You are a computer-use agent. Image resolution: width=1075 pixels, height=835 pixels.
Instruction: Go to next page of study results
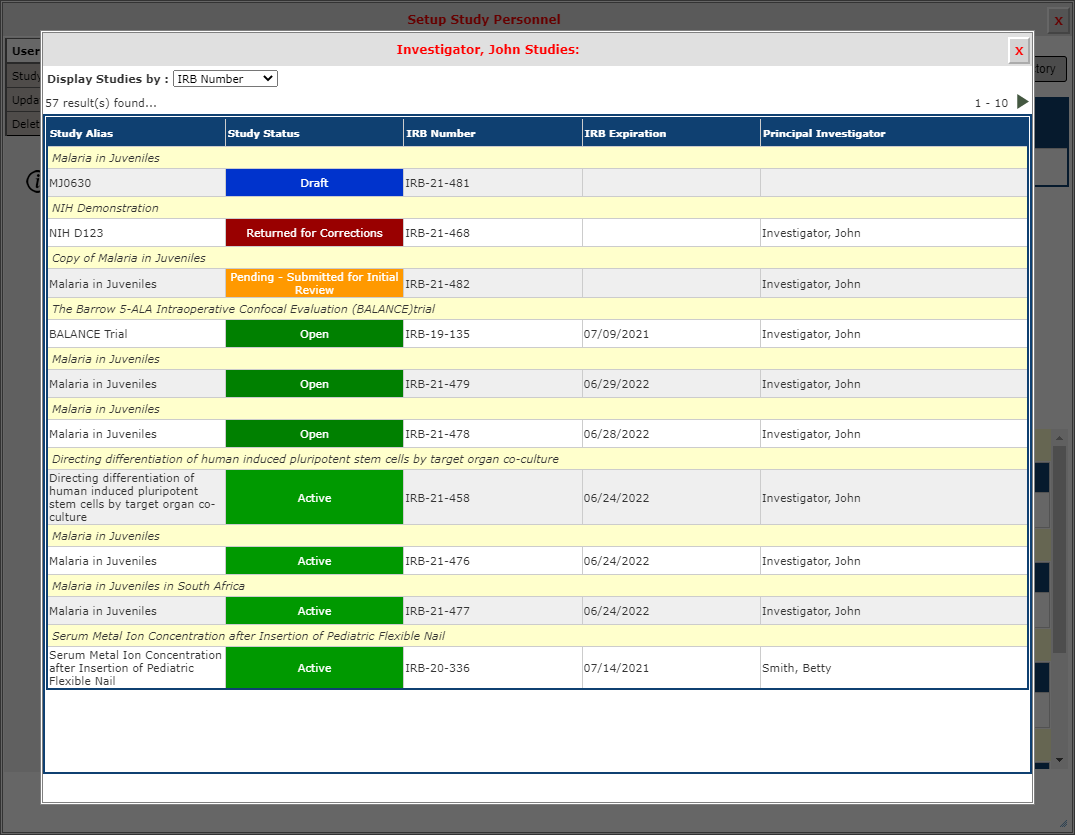pyautogui.click(x=1022, y=102)
